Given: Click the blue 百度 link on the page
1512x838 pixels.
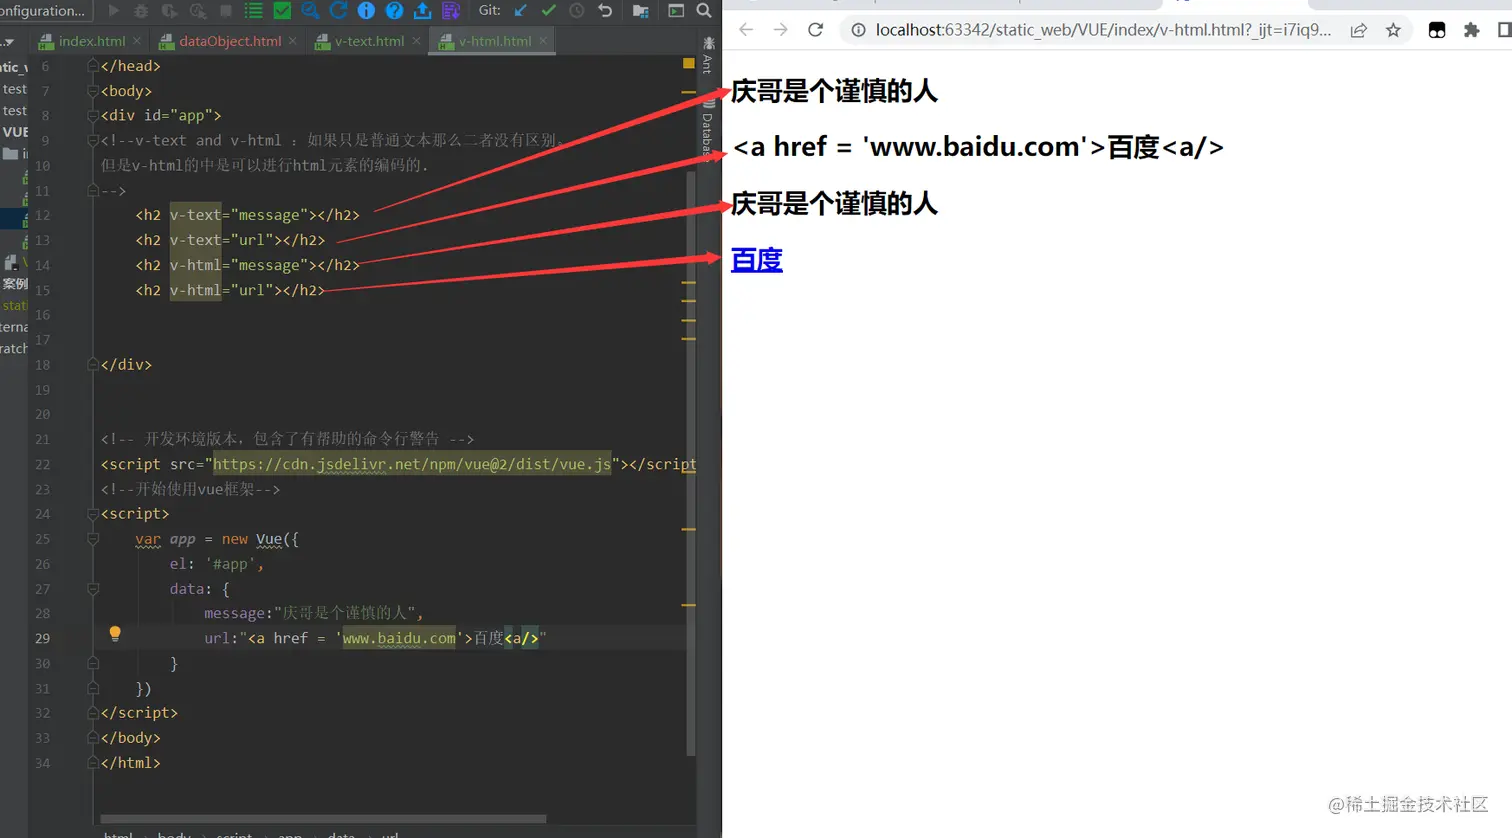Looking at the screenshot, I should point(757,260).
